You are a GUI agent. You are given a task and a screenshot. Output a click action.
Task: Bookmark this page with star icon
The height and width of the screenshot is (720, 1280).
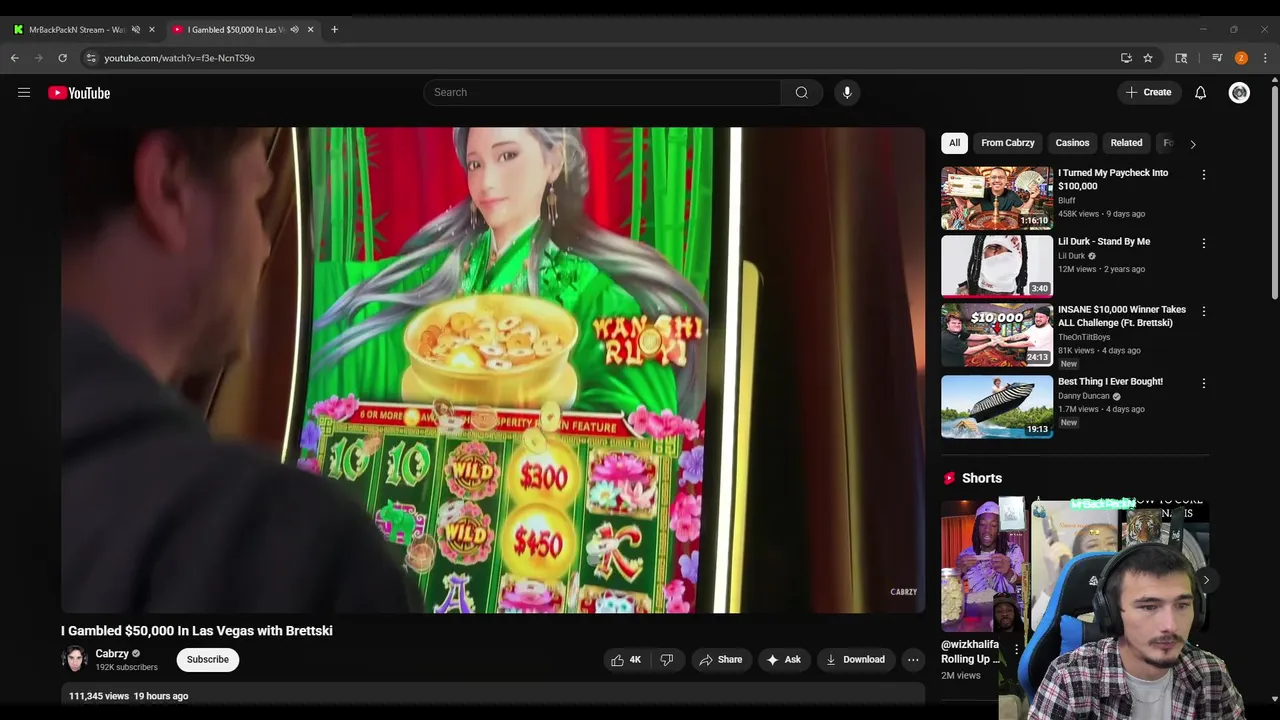tap(1148, 58)
